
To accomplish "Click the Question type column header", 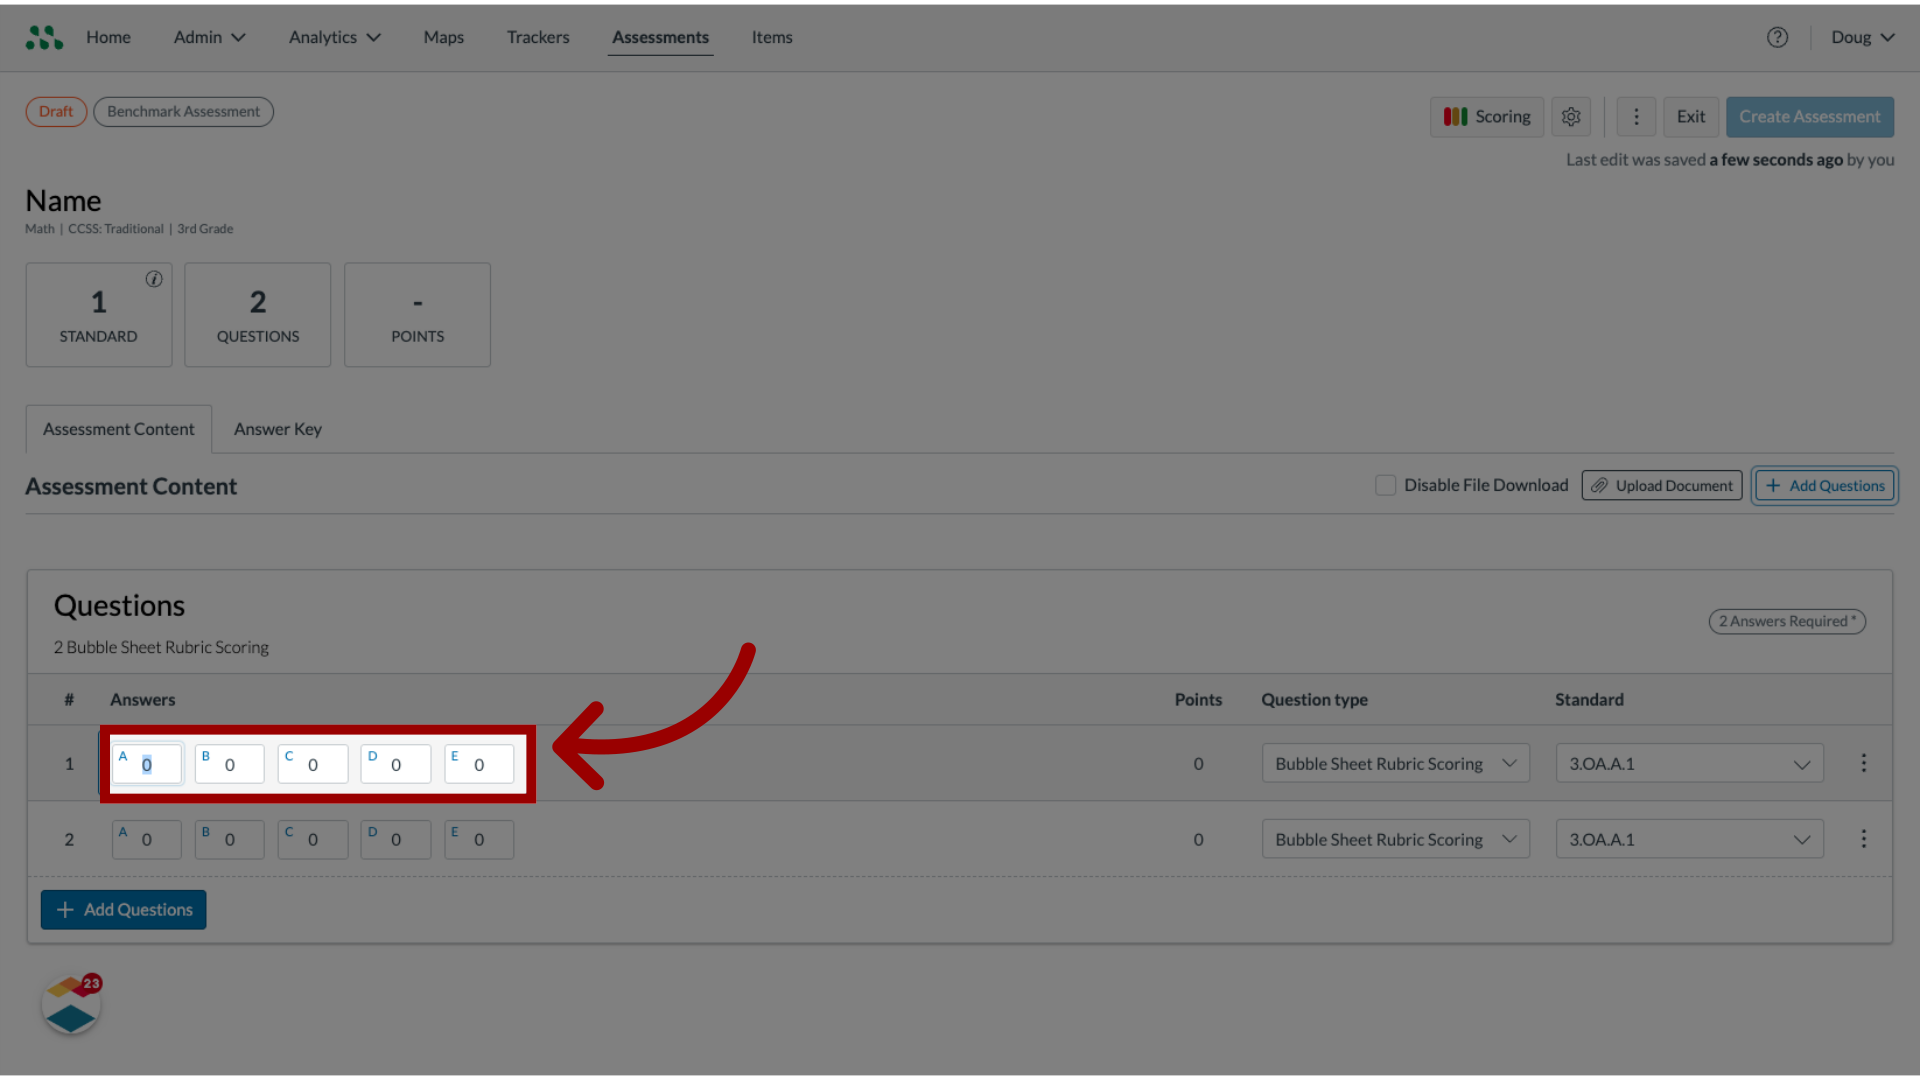I will tap(1314, 699).
